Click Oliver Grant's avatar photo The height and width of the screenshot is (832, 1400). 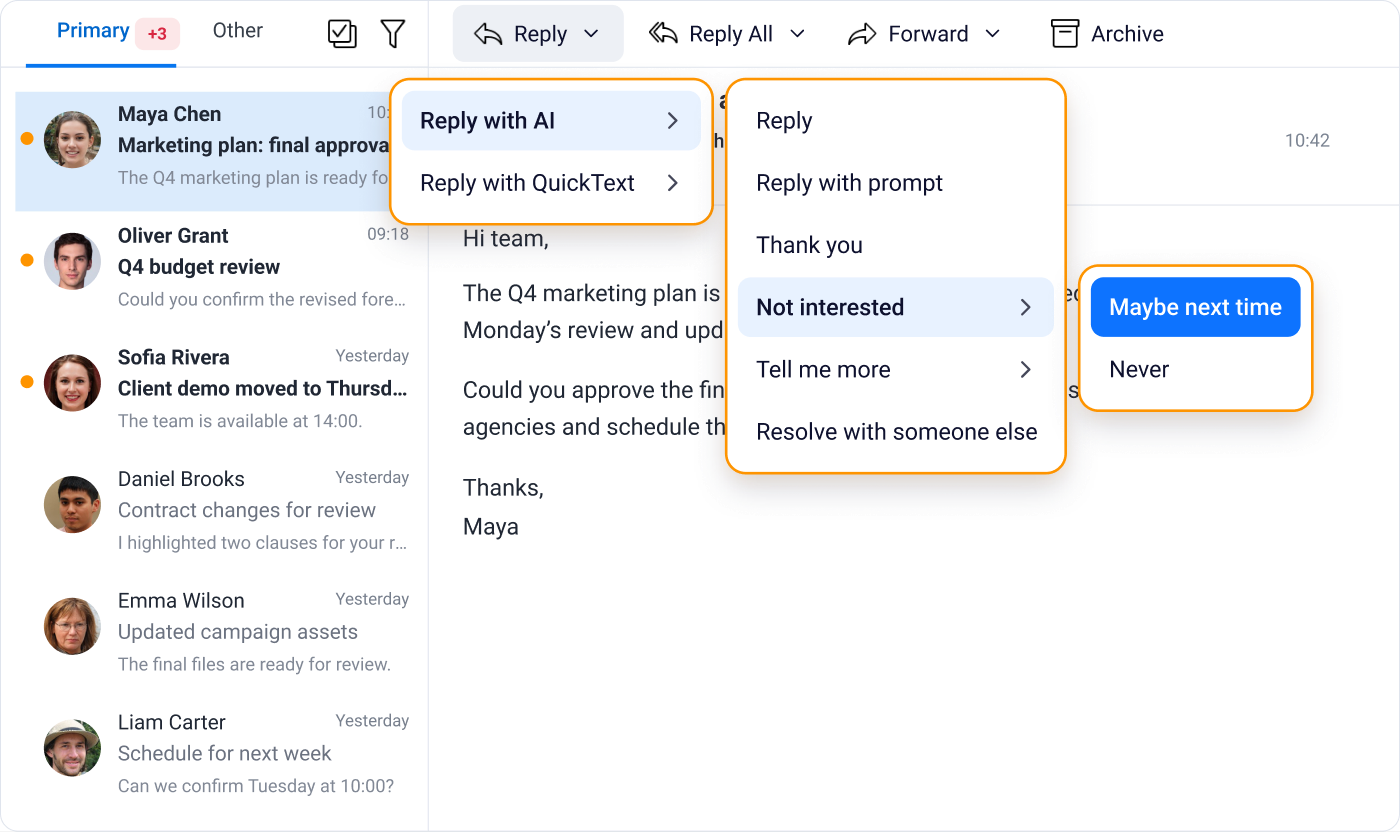[72, 261]
